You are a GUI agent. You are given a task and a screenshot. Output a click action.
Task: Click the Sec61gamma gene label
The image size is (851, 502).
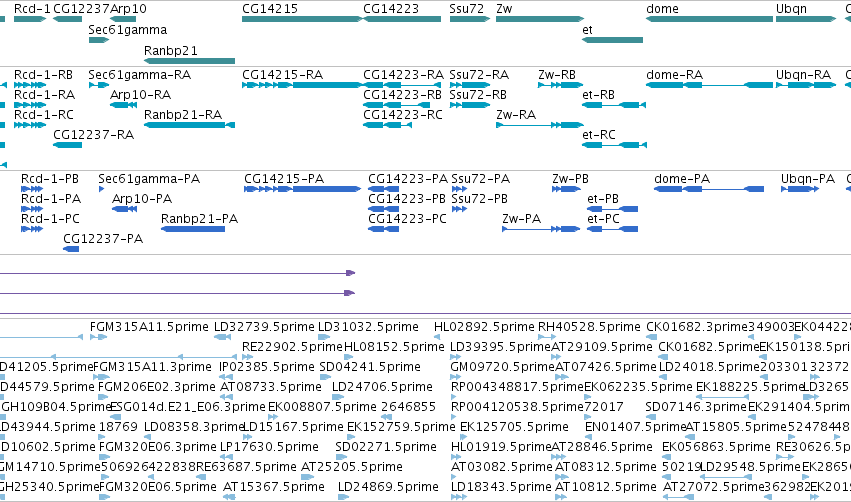[x=128, y=30]
